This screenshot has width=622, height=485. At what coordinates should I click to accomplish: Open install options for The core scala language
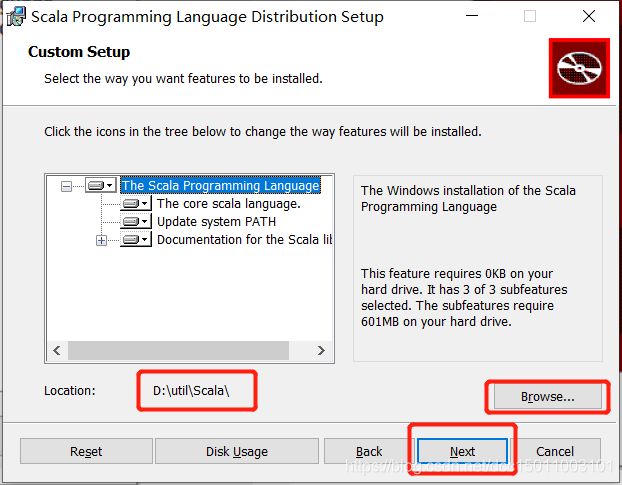(136, 203)
